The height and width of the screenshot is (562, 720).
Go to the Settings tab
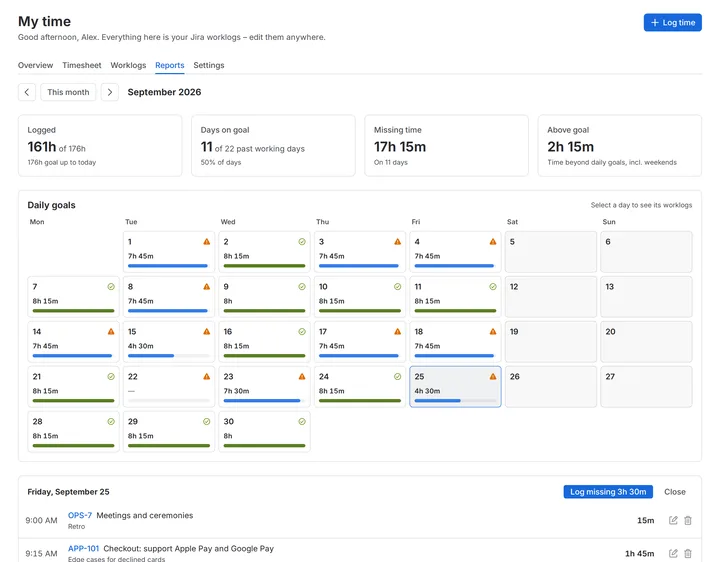coord(209,65)
